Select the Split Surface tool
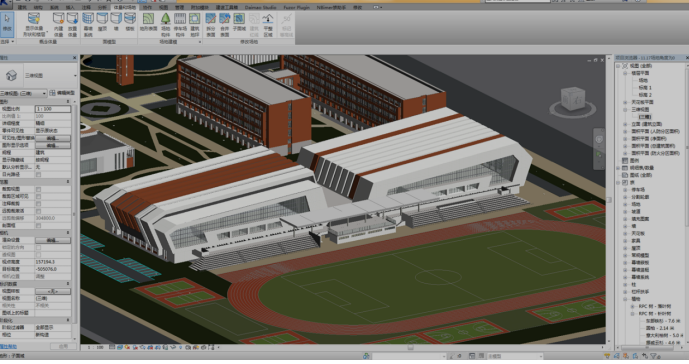This screenshot has height=364, width=689. [211, 24]
